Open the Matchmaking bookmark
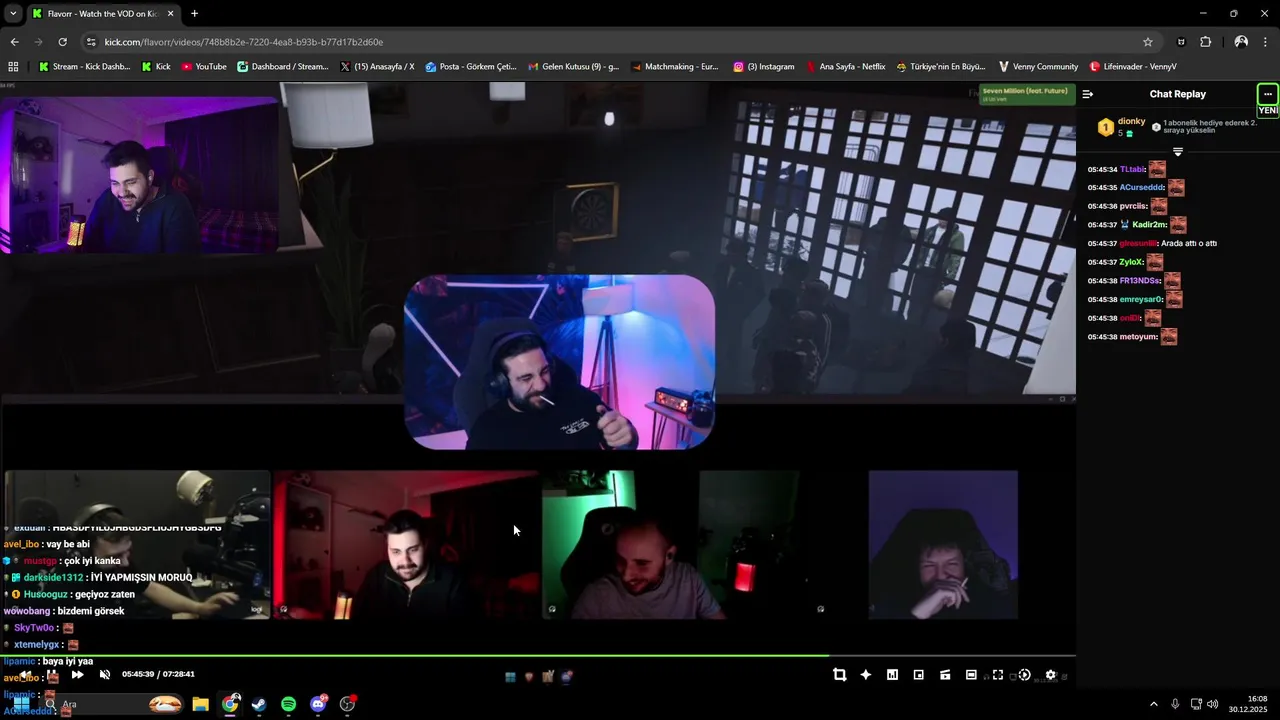The height and width of the screenshot is (720, 1280). pyautogui.click(x=675, y=67)
